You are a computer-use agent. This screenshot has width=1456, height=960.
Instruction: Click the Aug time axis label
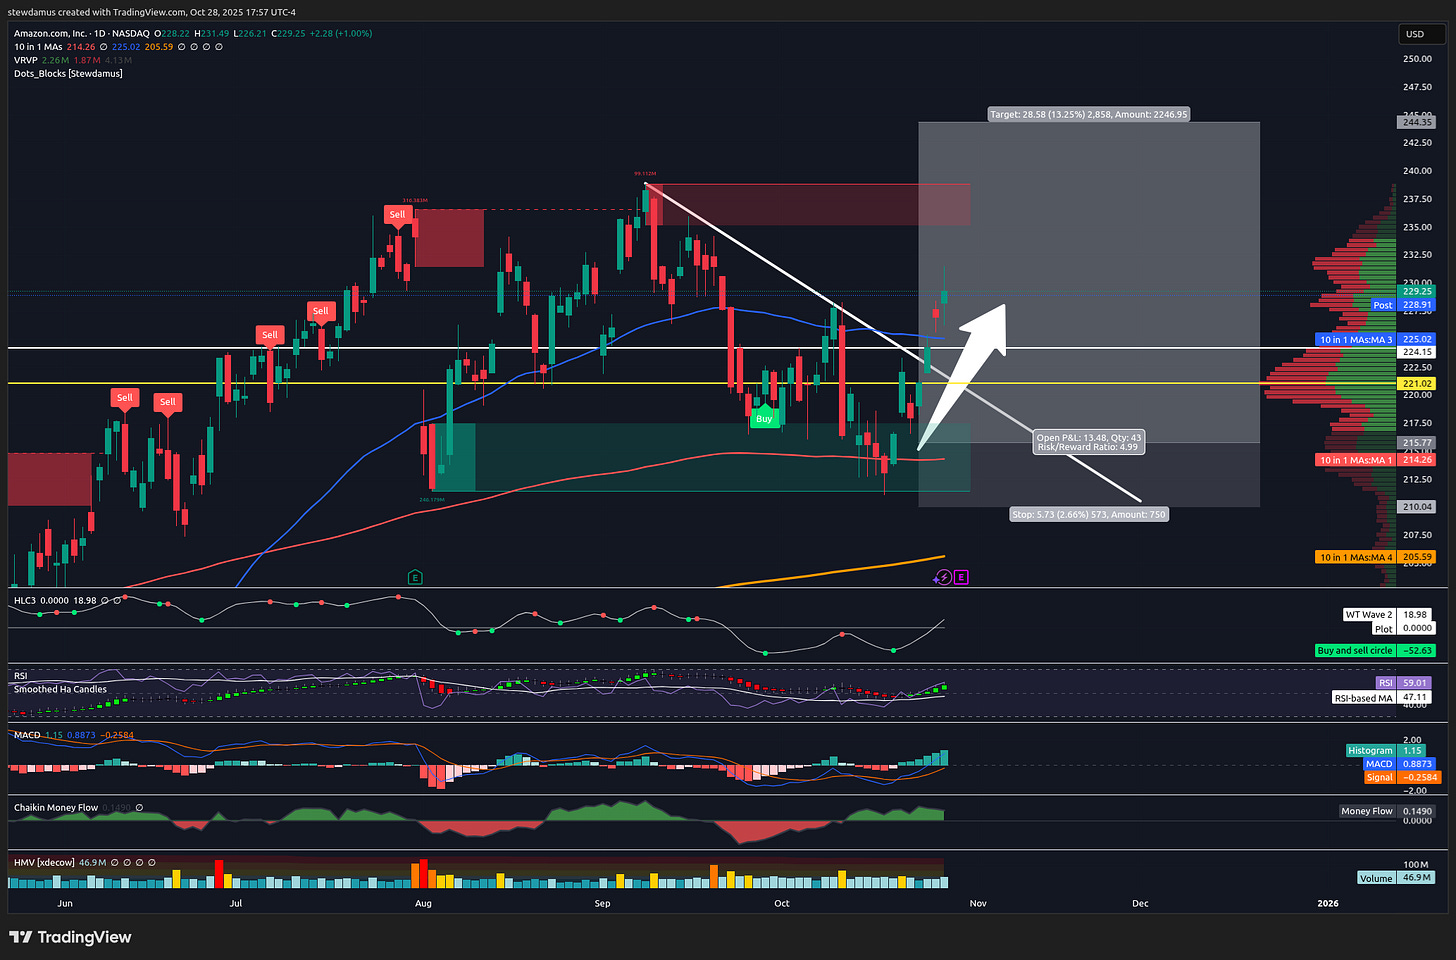pos(423,903)
